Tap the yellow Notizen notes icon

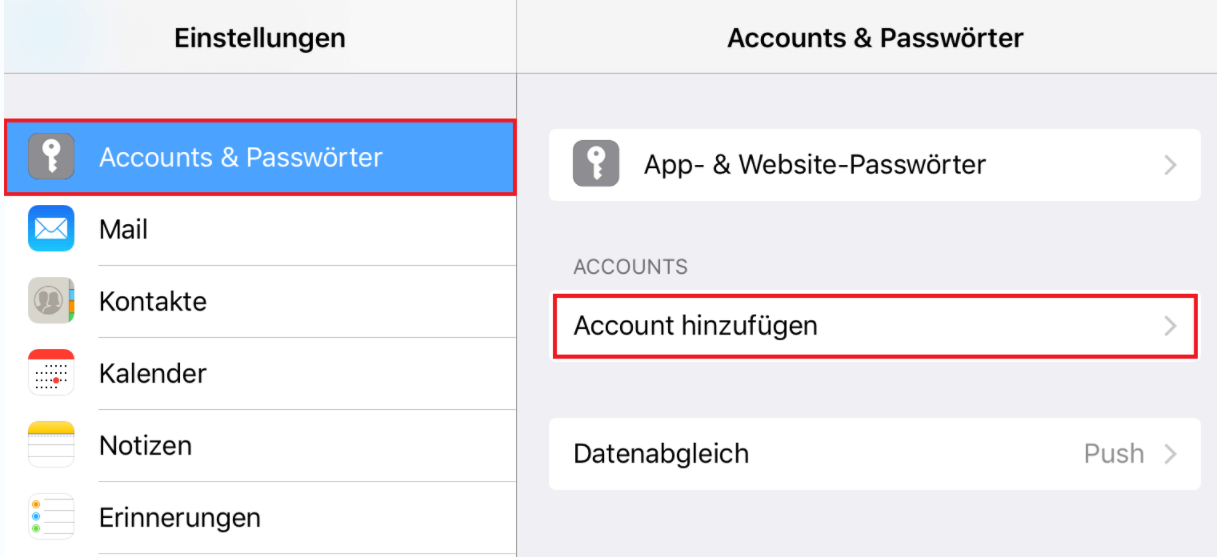click(x=51, y=445)
